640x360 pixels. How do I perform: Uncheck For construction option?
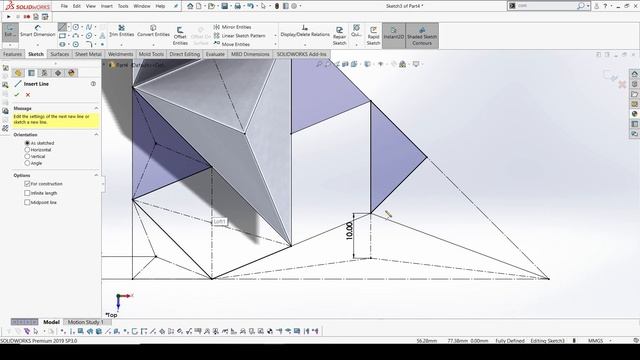27,184
